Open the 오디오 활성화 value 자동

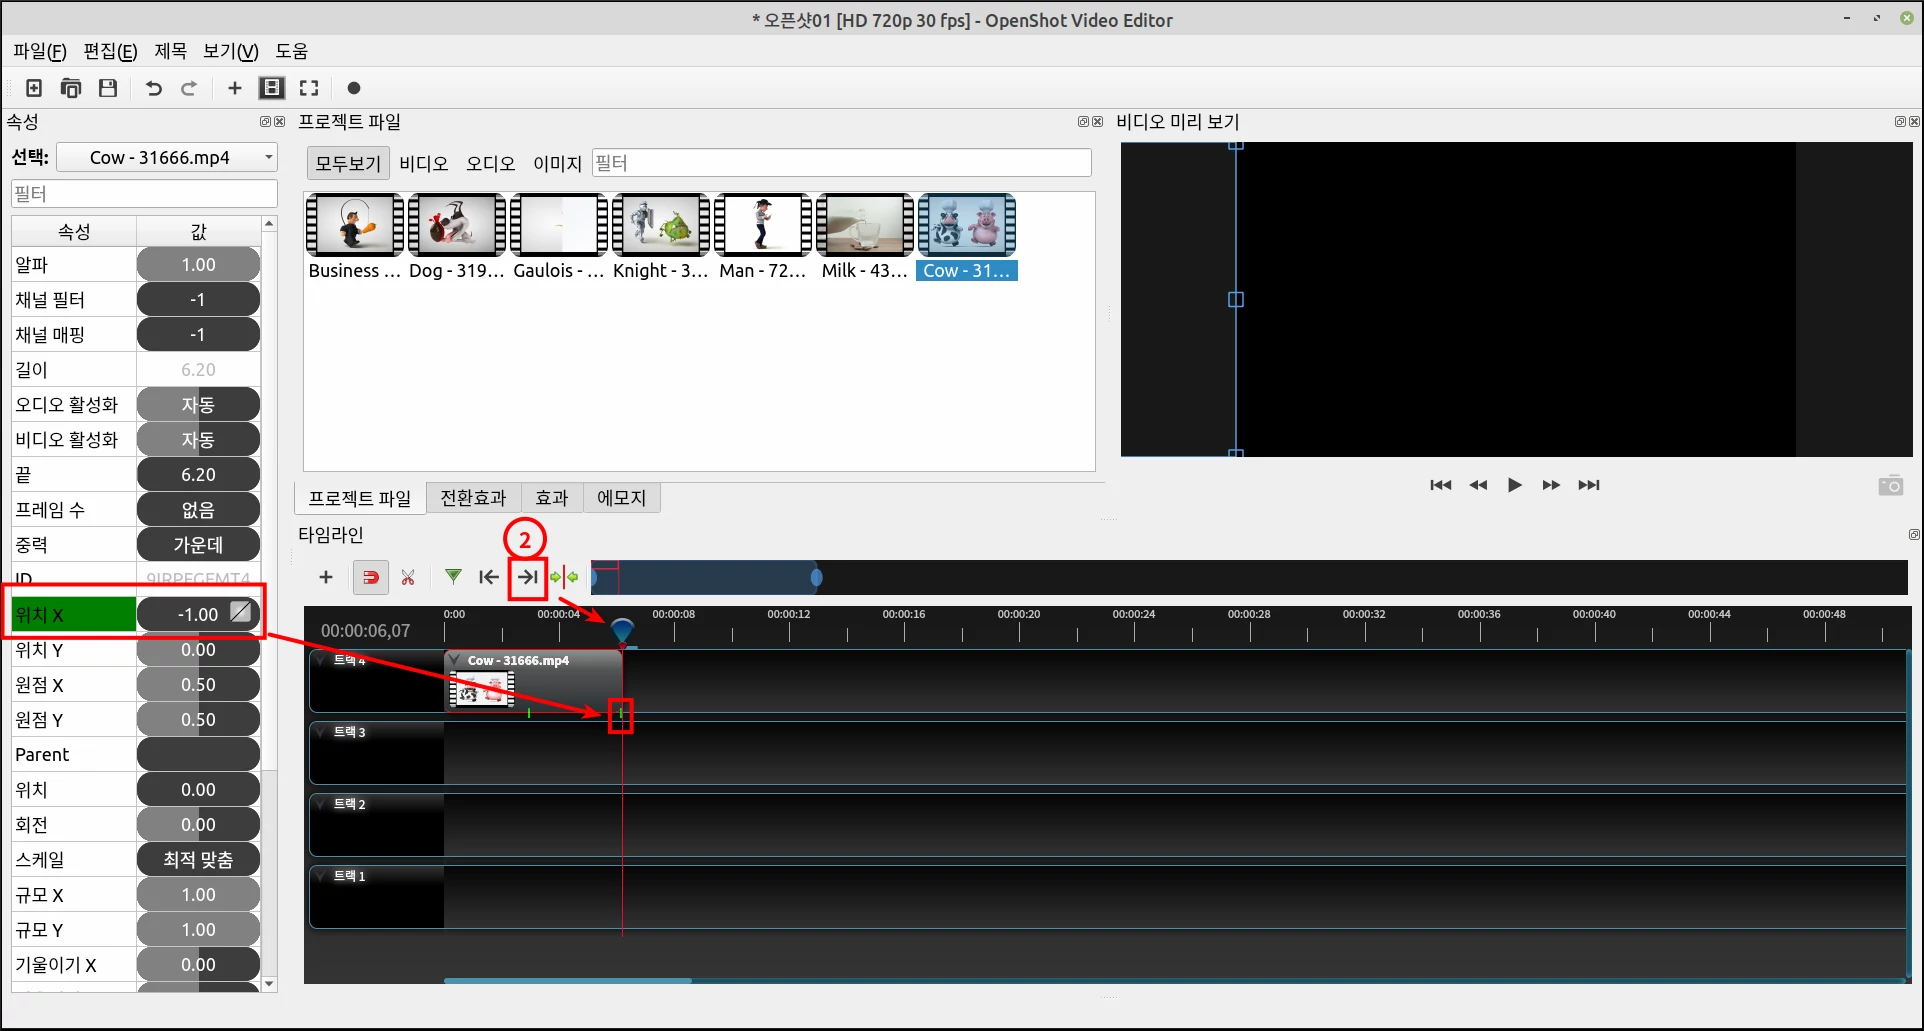(x=198, y=405)
